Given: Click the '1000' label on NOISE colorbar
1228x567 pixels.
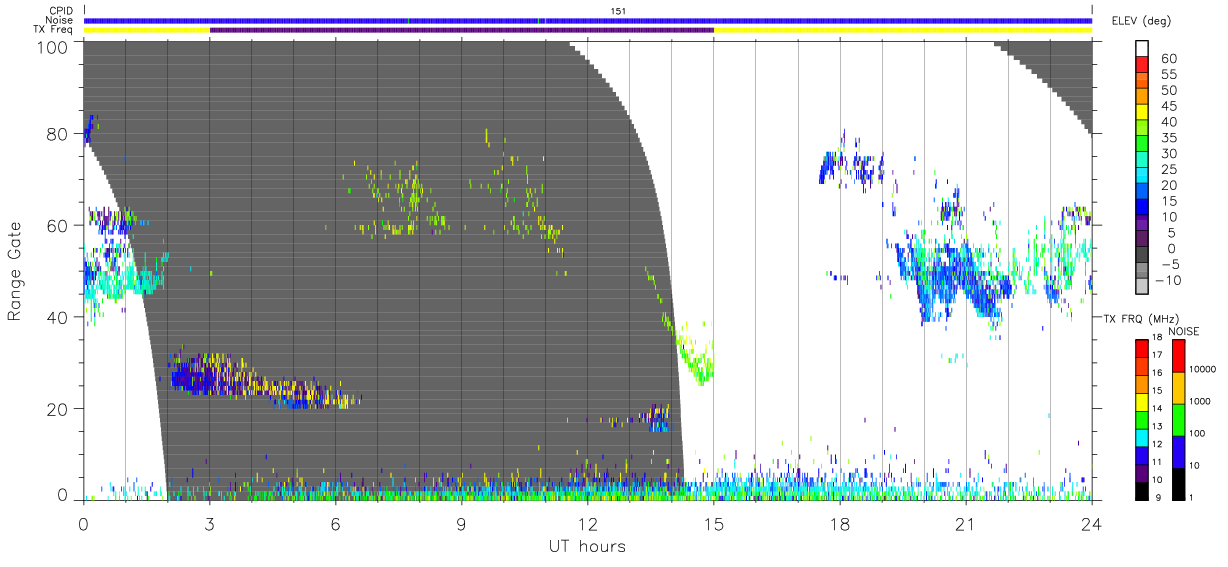Looking at the screenshot, I should 1200,401.
